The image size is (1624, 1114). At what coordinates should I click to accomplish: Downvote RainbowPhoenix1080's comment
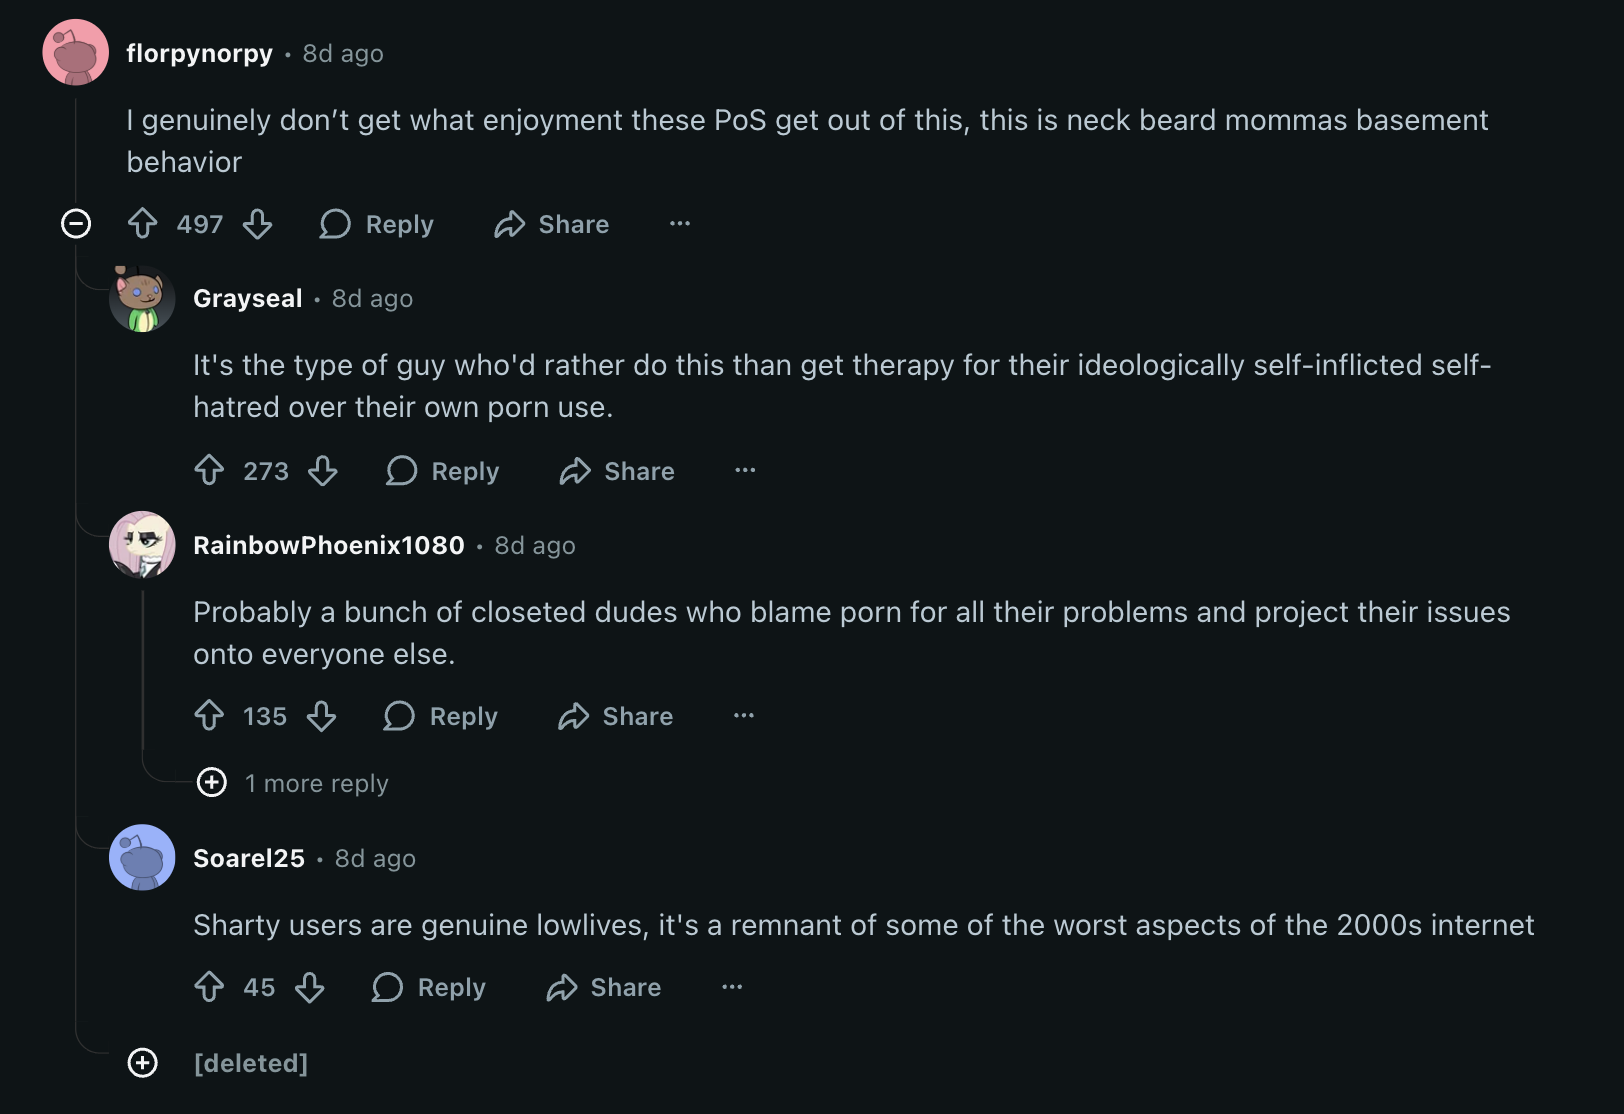tap(321, 716)
